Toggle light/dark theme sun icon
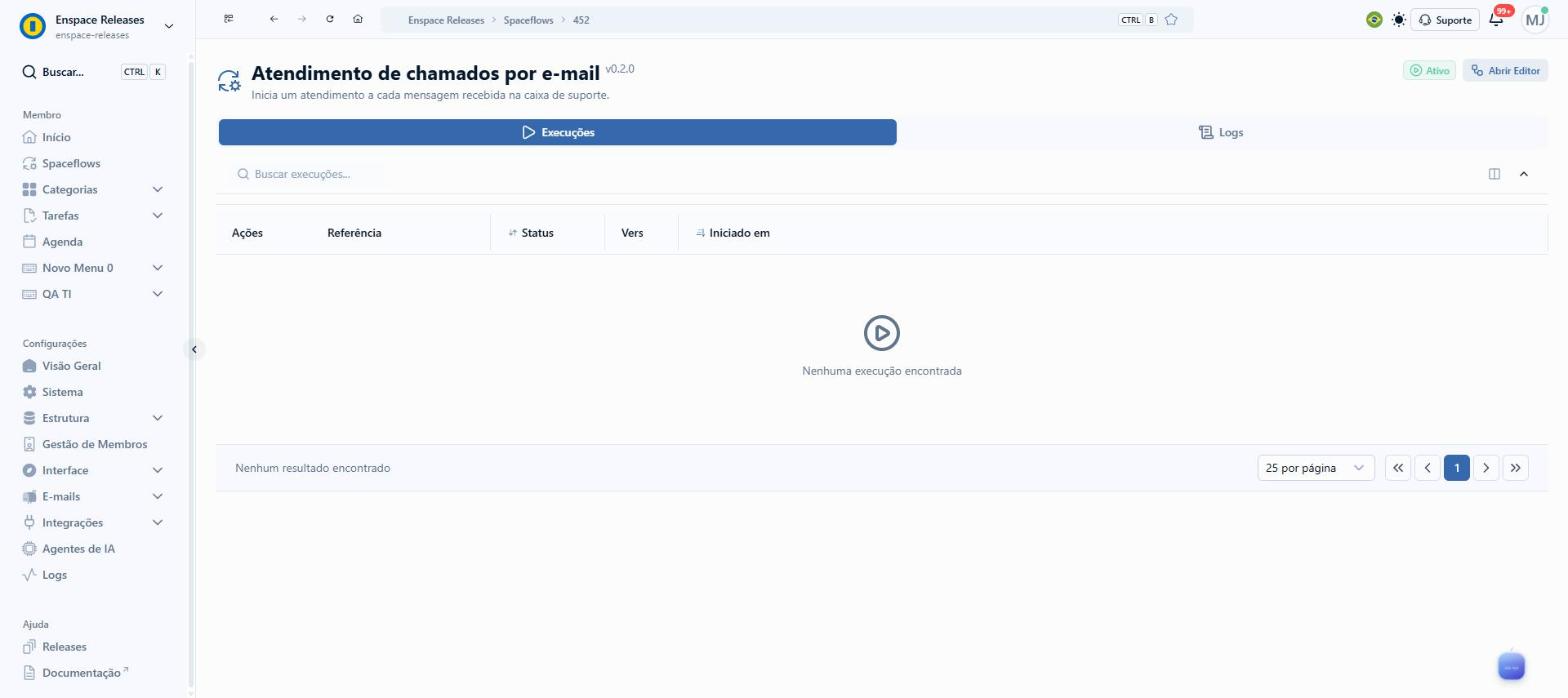Viewport: 1568px width, 698px height. pyautogui.click(x=1398, y=20)
